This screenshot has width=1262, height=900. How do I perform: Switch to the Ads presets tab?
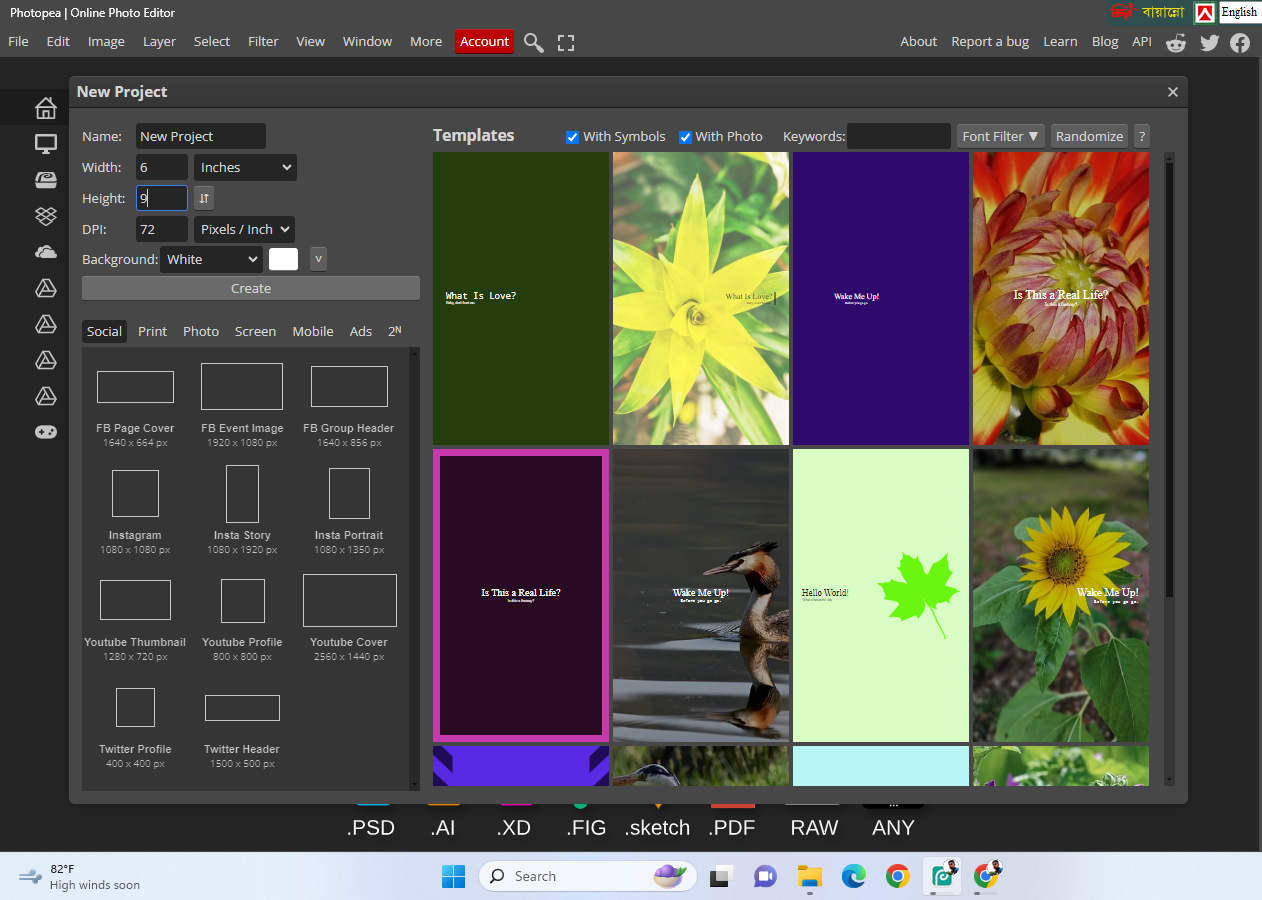pyautogui.click(x=361, y=331)
